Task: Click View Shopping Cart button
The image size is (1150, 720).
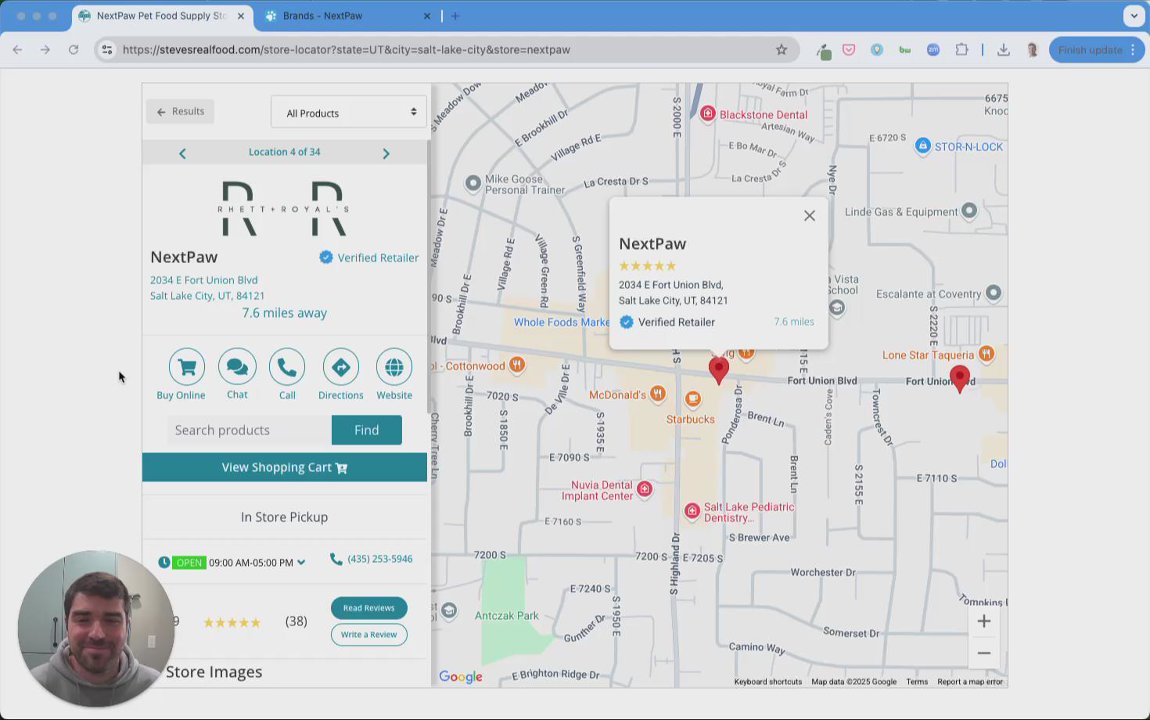Action: point(285,468)
